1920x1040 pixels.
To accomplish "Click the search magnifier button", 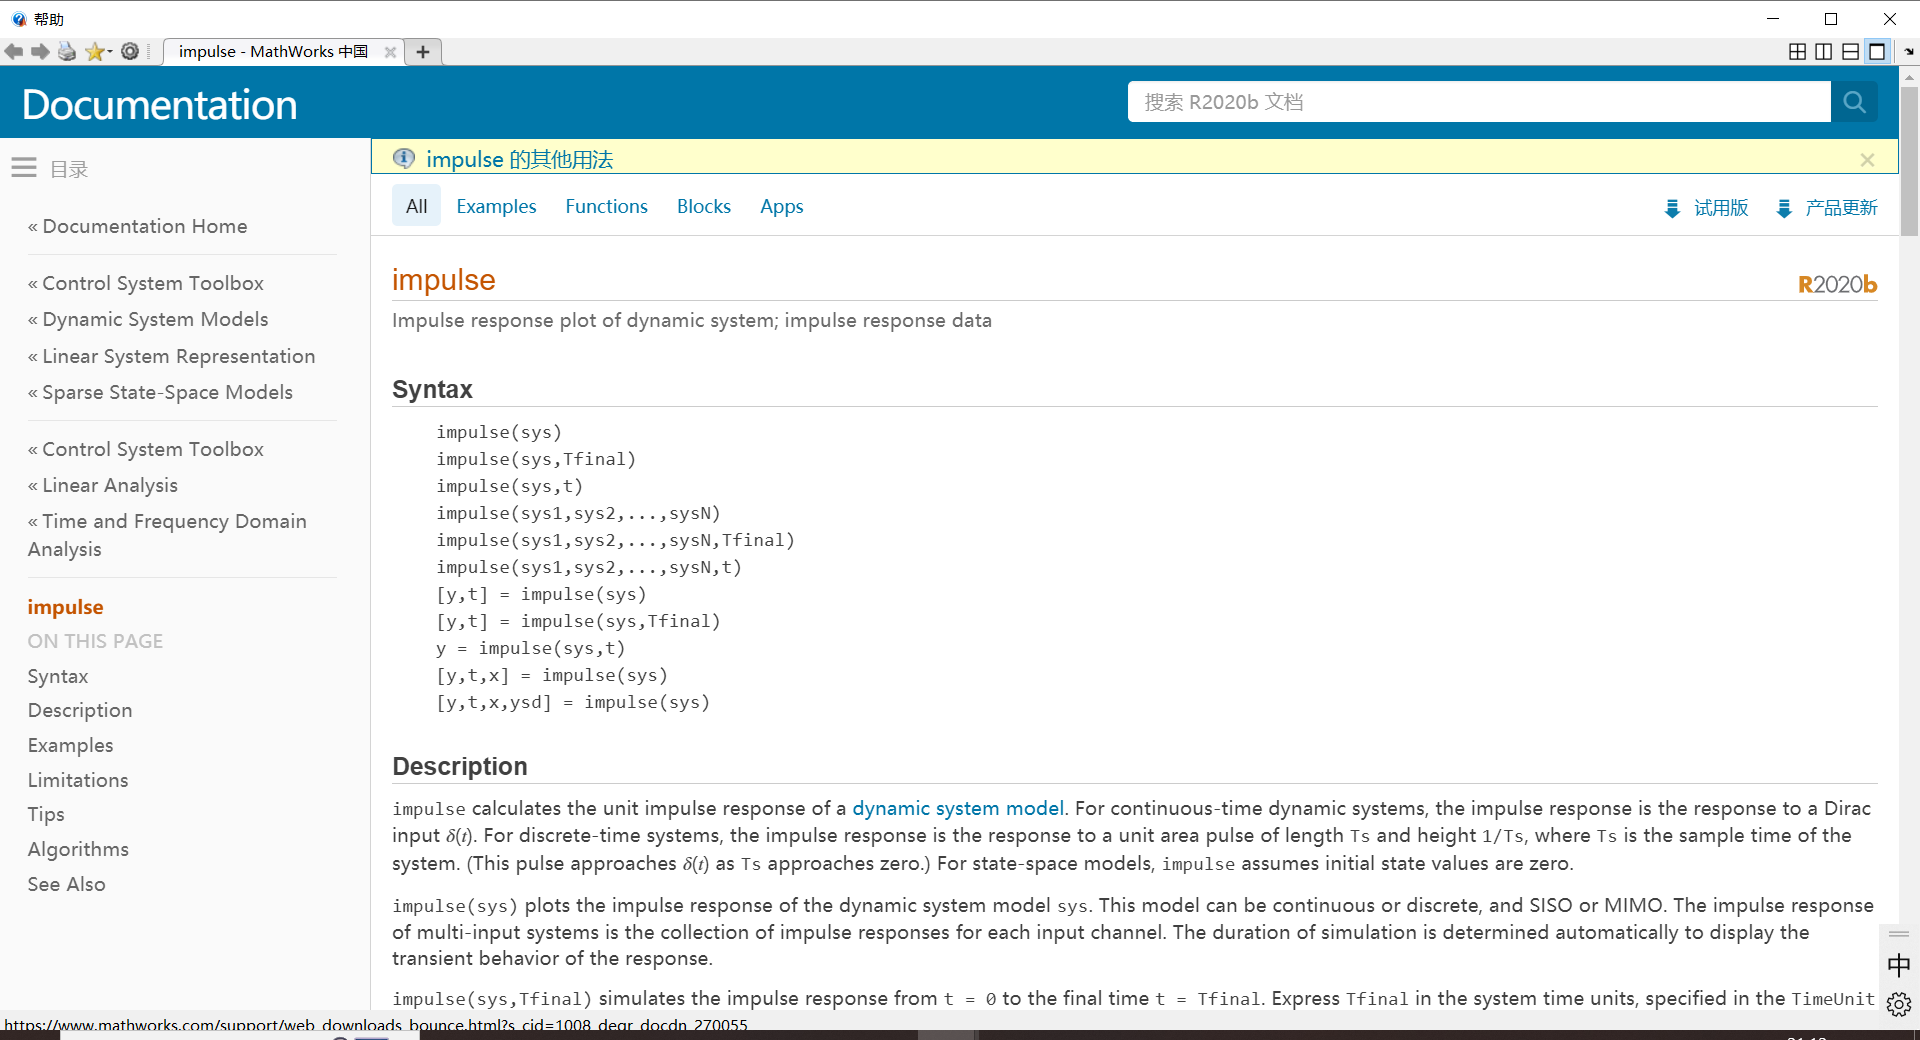I will coord(1854,102).
